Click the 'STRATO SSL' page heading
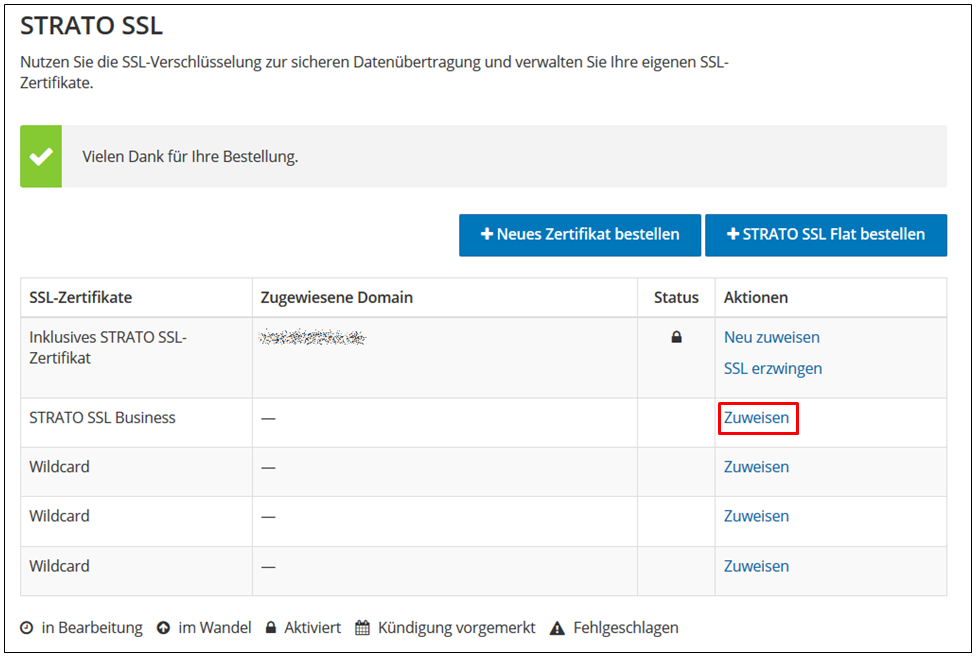 coord(91,26)
